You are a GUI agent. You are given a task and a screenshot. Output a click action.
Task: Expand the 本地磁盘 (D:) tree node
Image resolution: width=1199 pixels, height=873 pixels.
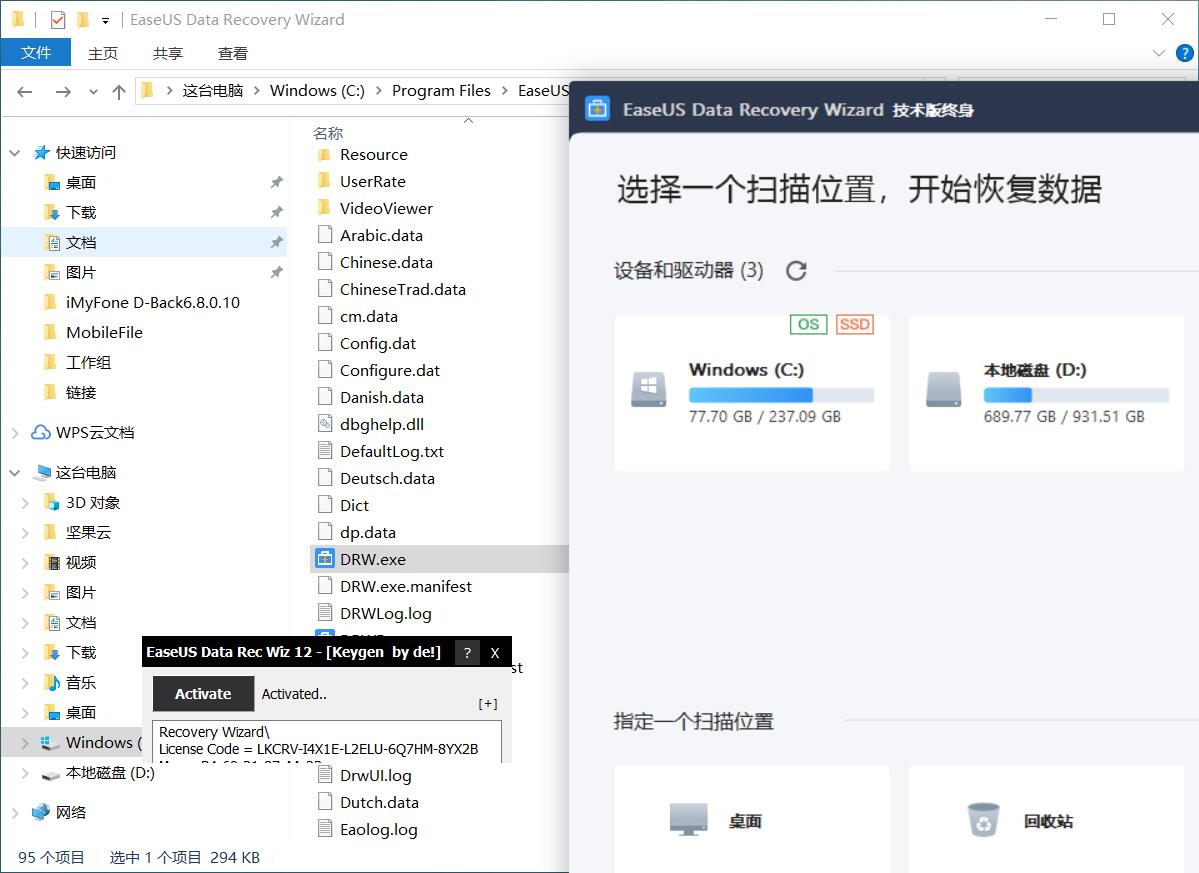25,773
